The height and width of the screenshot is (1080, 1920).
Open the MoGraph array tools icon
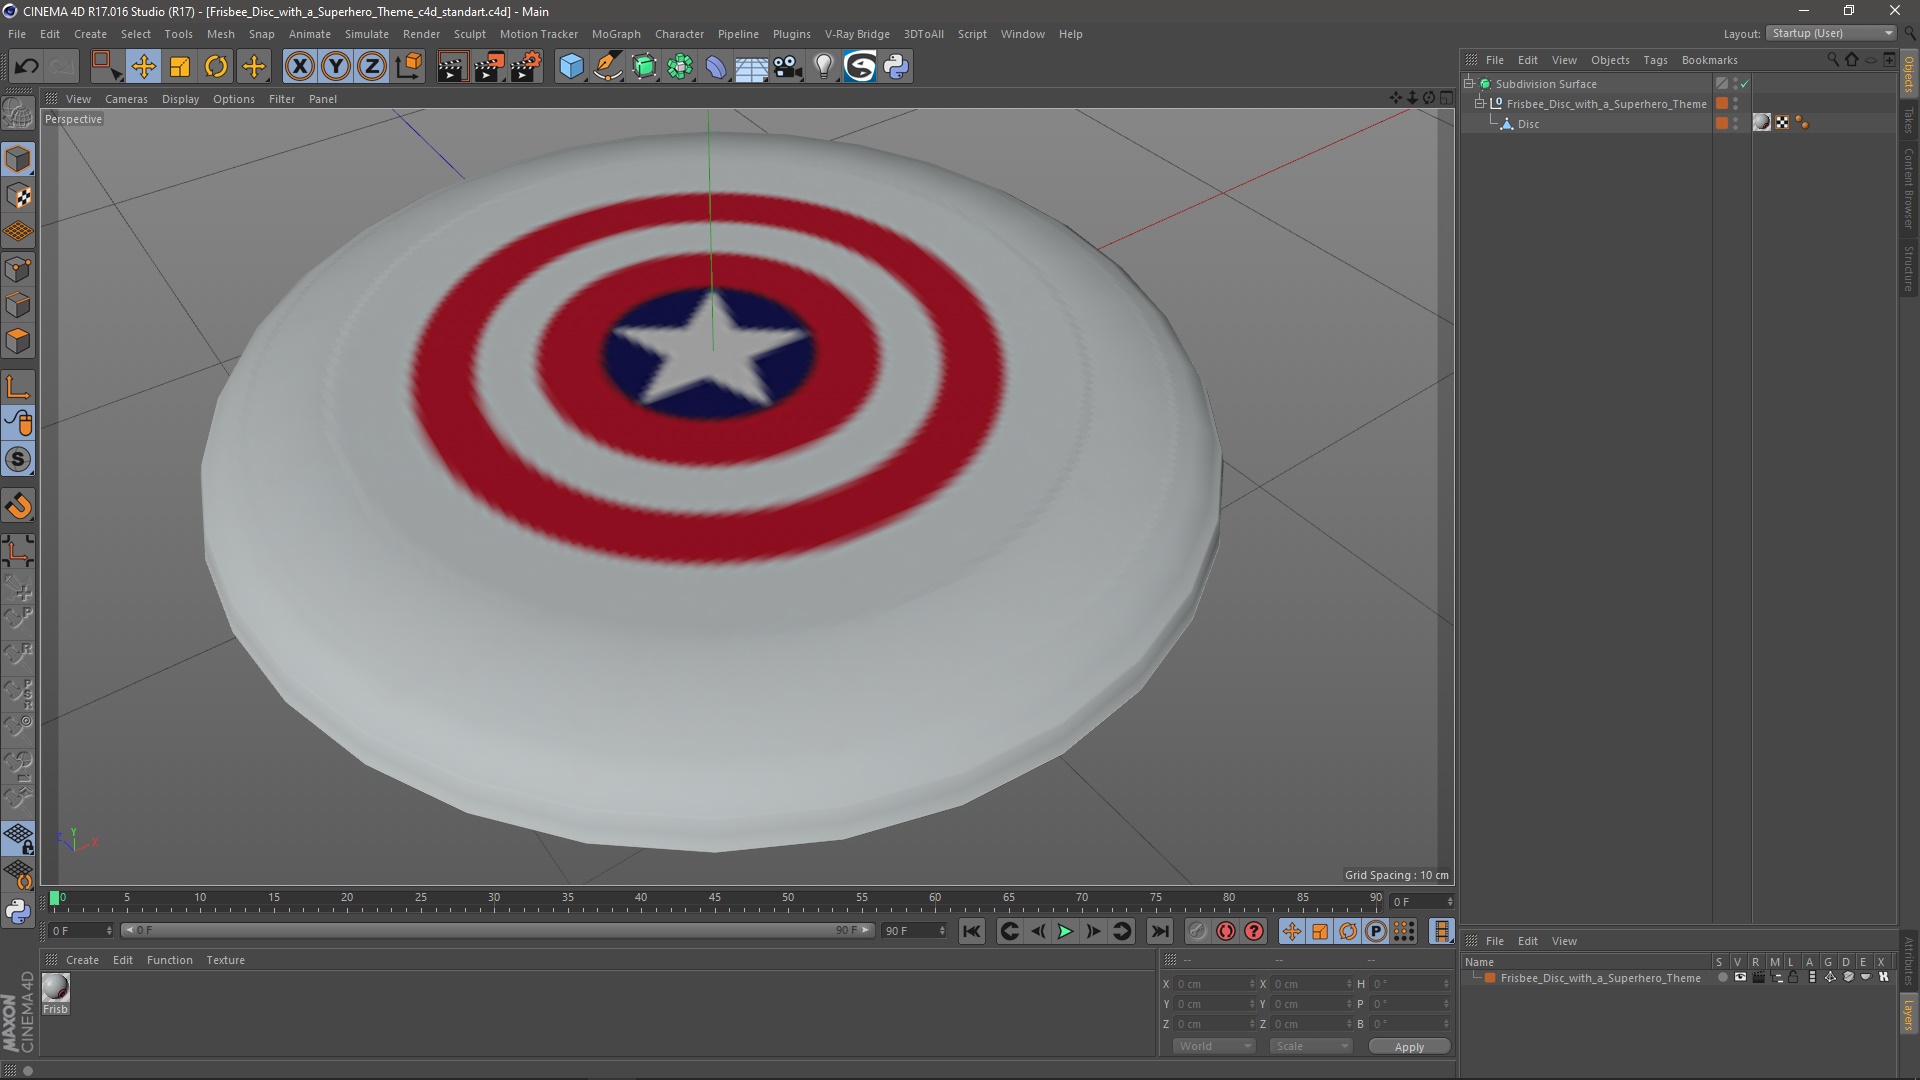pyautogui.click(x=680, y=67)
